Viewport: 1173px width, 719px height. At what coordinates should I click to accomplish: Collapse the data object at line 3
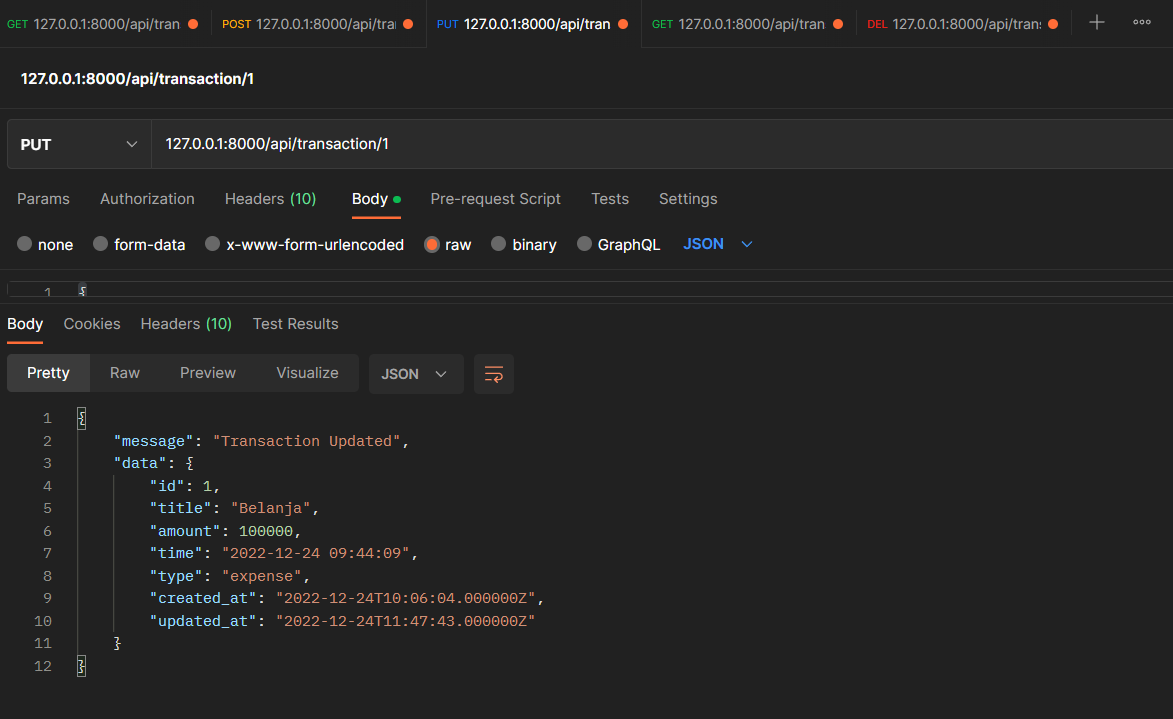pos(189,463)
